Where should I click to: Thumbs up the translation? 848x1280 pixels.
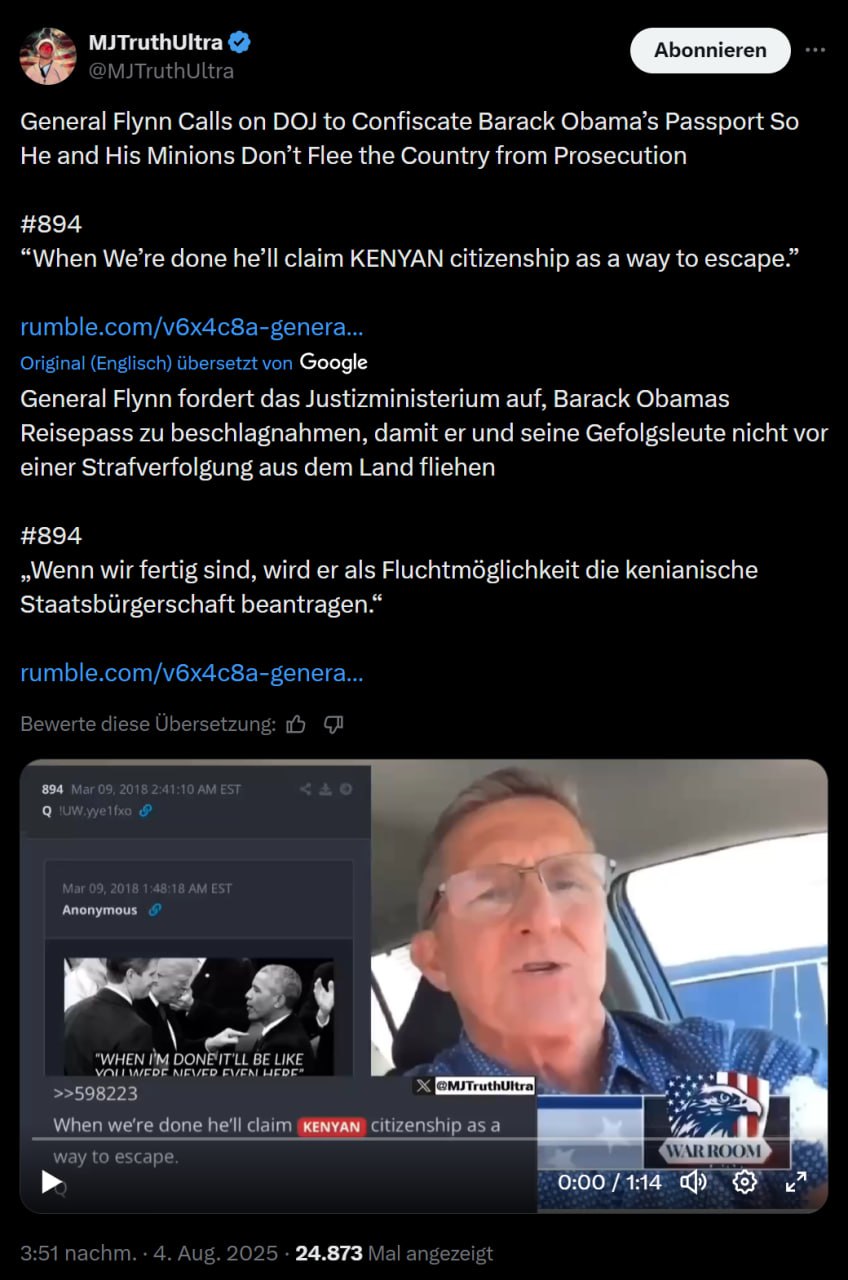(296, 724)
